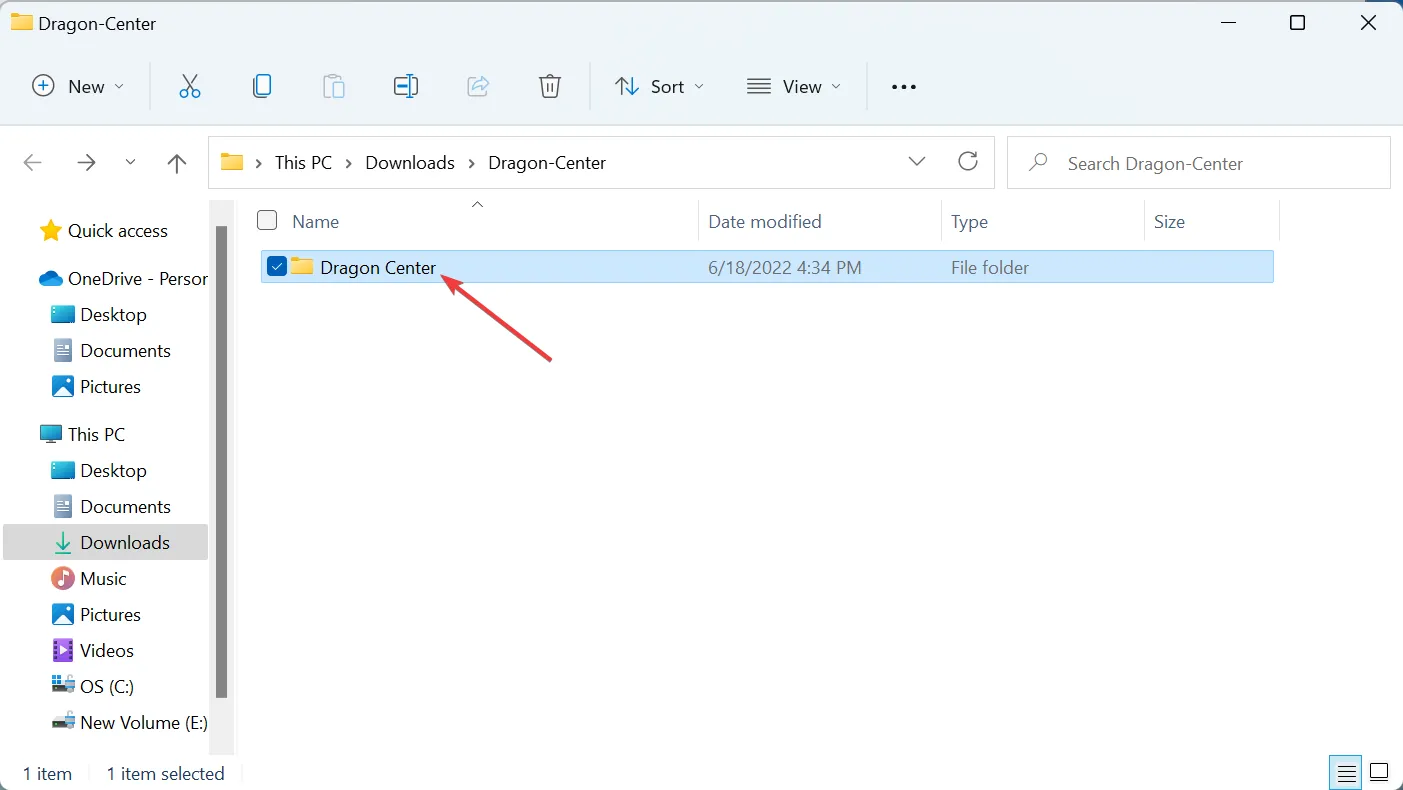1403x790 pixels.
Task: Click the Videos icon in sidebar
Action: coord(63,651)
